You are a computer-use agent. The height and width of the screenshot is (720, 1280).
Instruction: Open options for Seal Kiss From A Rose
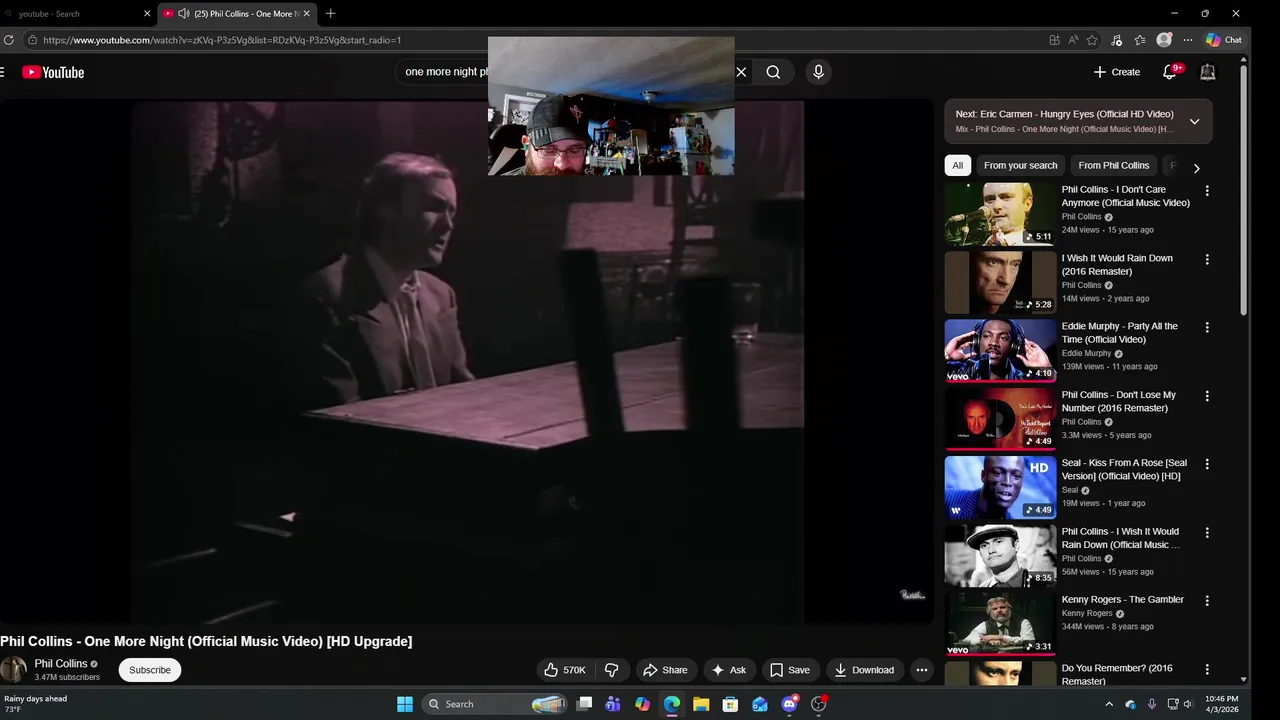(1207, 464)
